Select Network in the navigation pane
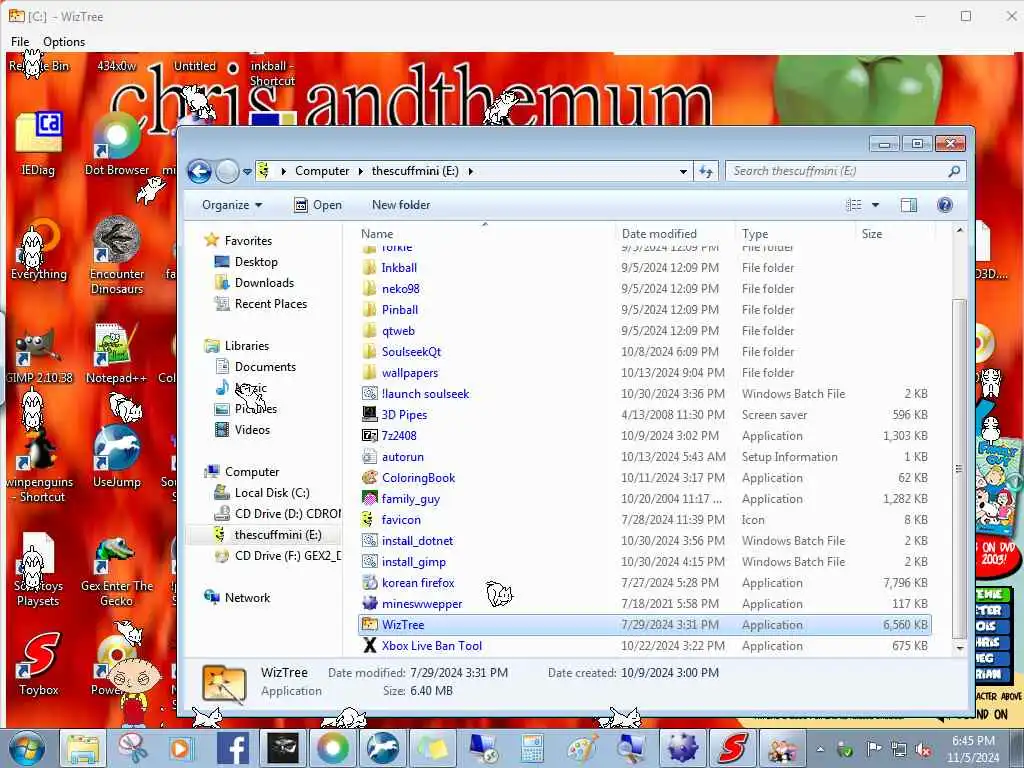The height and width of the screenshot is (768, 1024). click(x=247, y=598)
